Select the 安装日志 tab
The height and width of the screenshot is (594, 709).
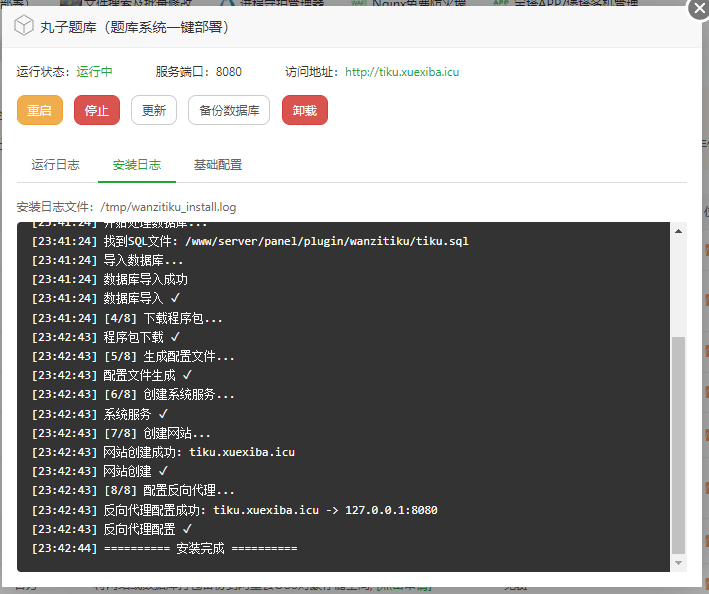[x=137, y=165]
